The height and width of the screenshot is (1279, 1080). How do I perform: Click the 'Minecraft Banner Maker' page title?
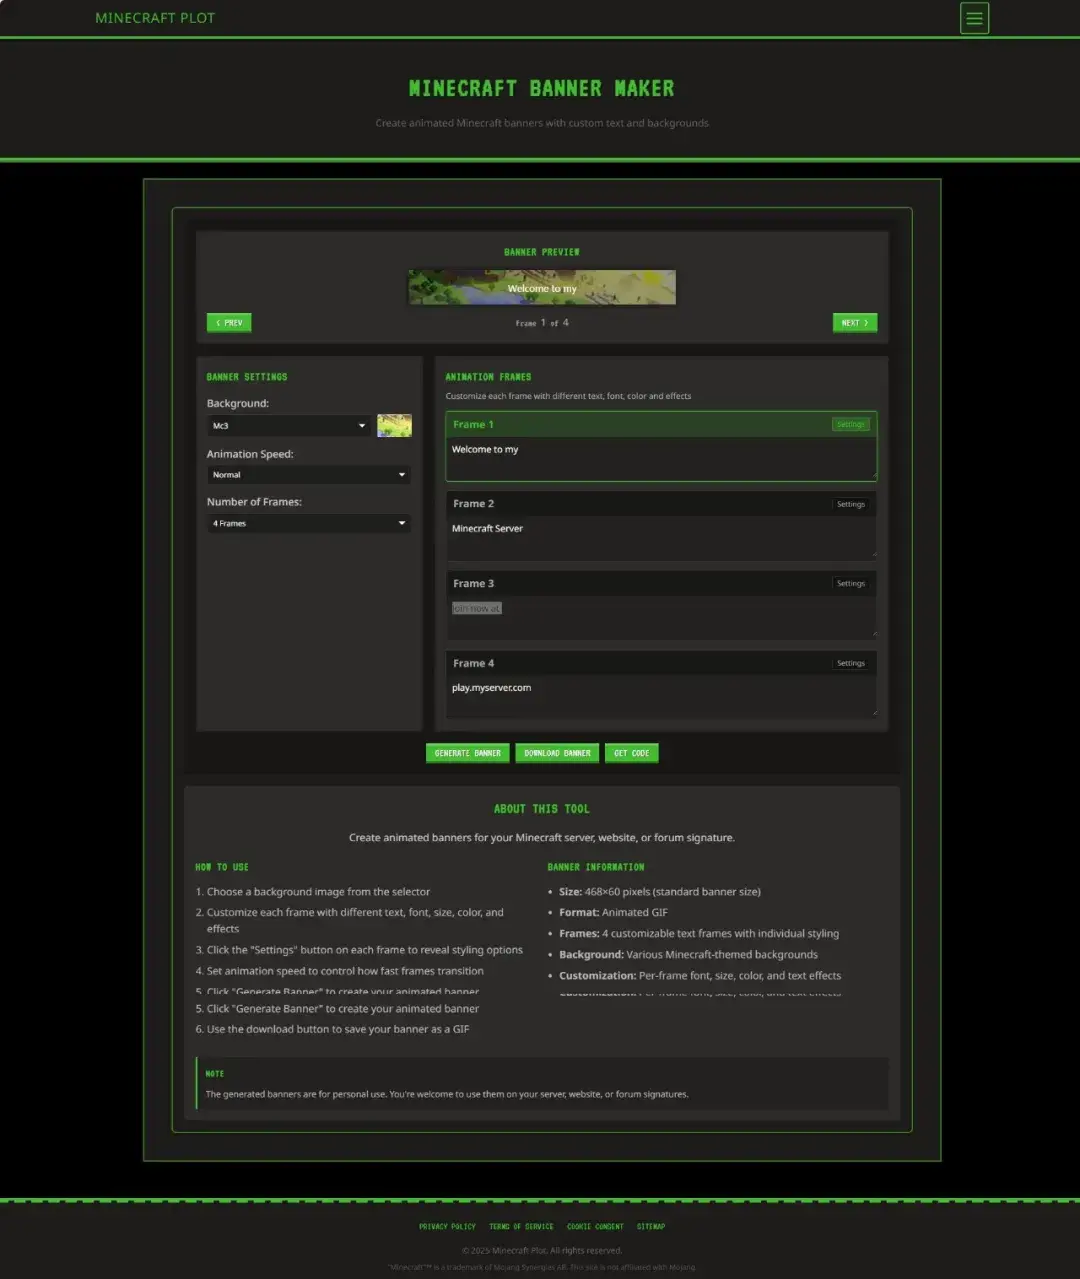click(x=542, y=89)
